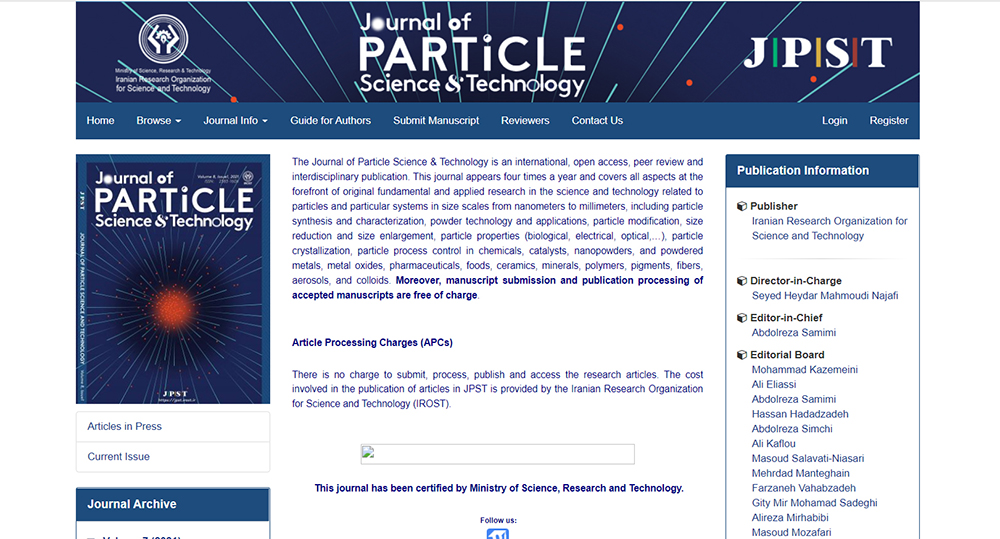Open the Follow us social icon
This screenshot has height=539, width=1000.
click(497, 534)
